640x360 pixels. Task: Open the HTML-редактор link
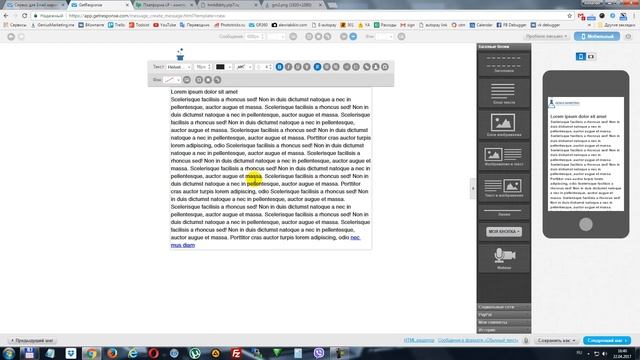pyautogui.click(x=419, y=340)
